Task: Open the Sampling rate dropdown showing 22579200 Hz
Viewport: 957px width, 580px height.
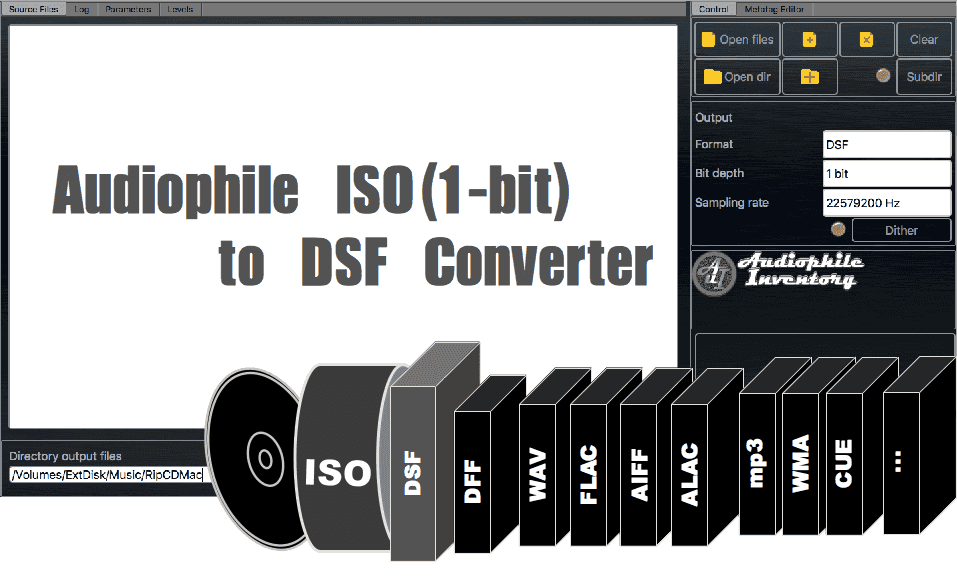Action: pyautogui.click(x=886, y=203)
